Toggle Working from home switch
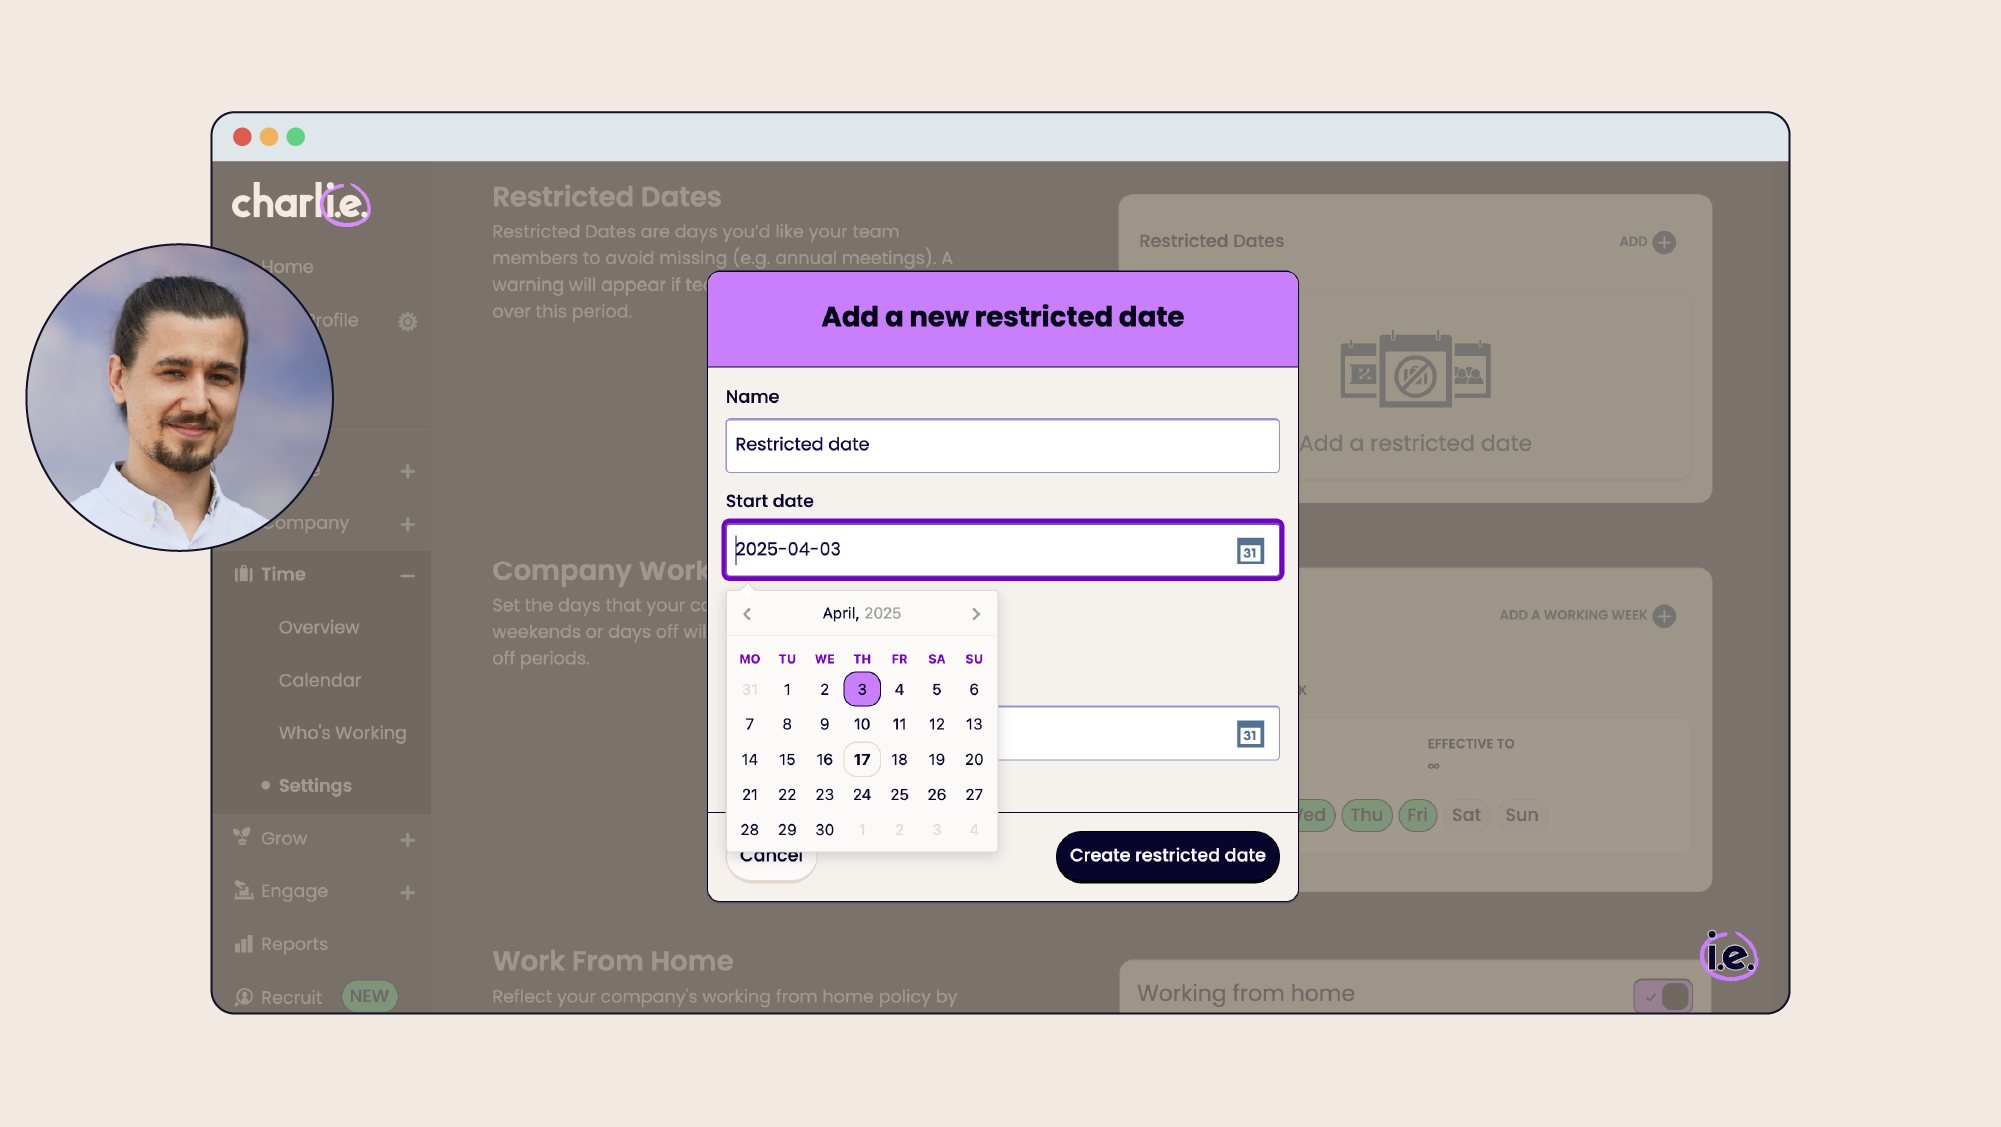Screen dimensions: 2001x1127 pyautogui.click(x=1663, y=996)
